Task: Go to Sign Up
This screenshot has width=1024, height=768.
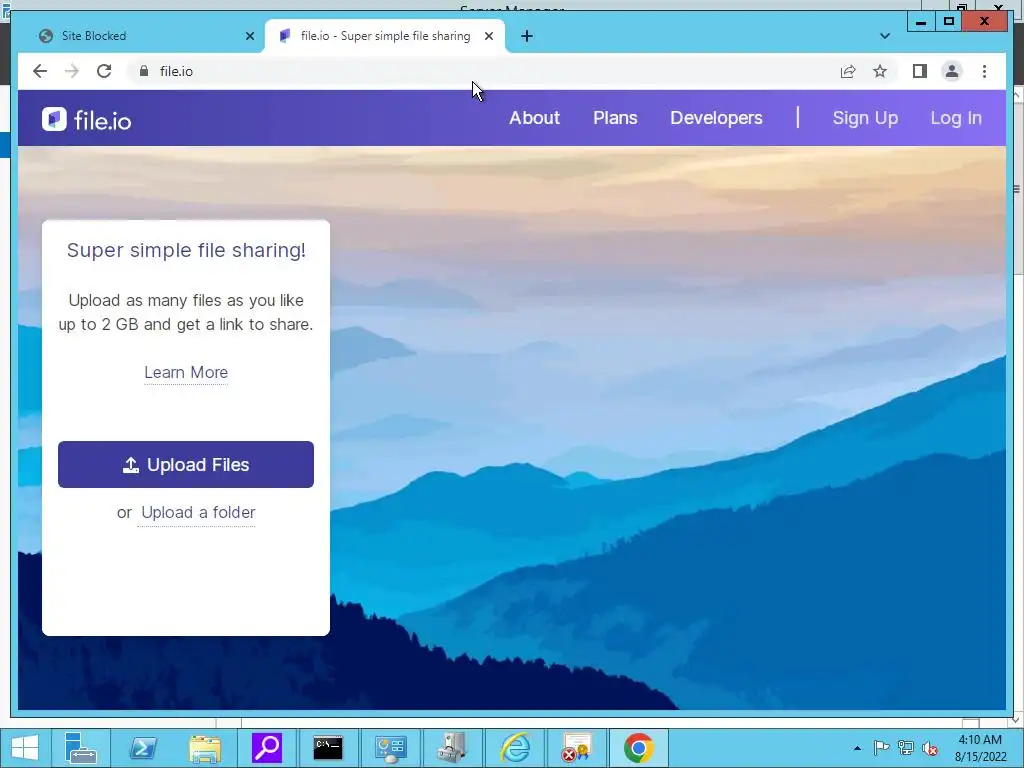Action: [x=865, y=118]
